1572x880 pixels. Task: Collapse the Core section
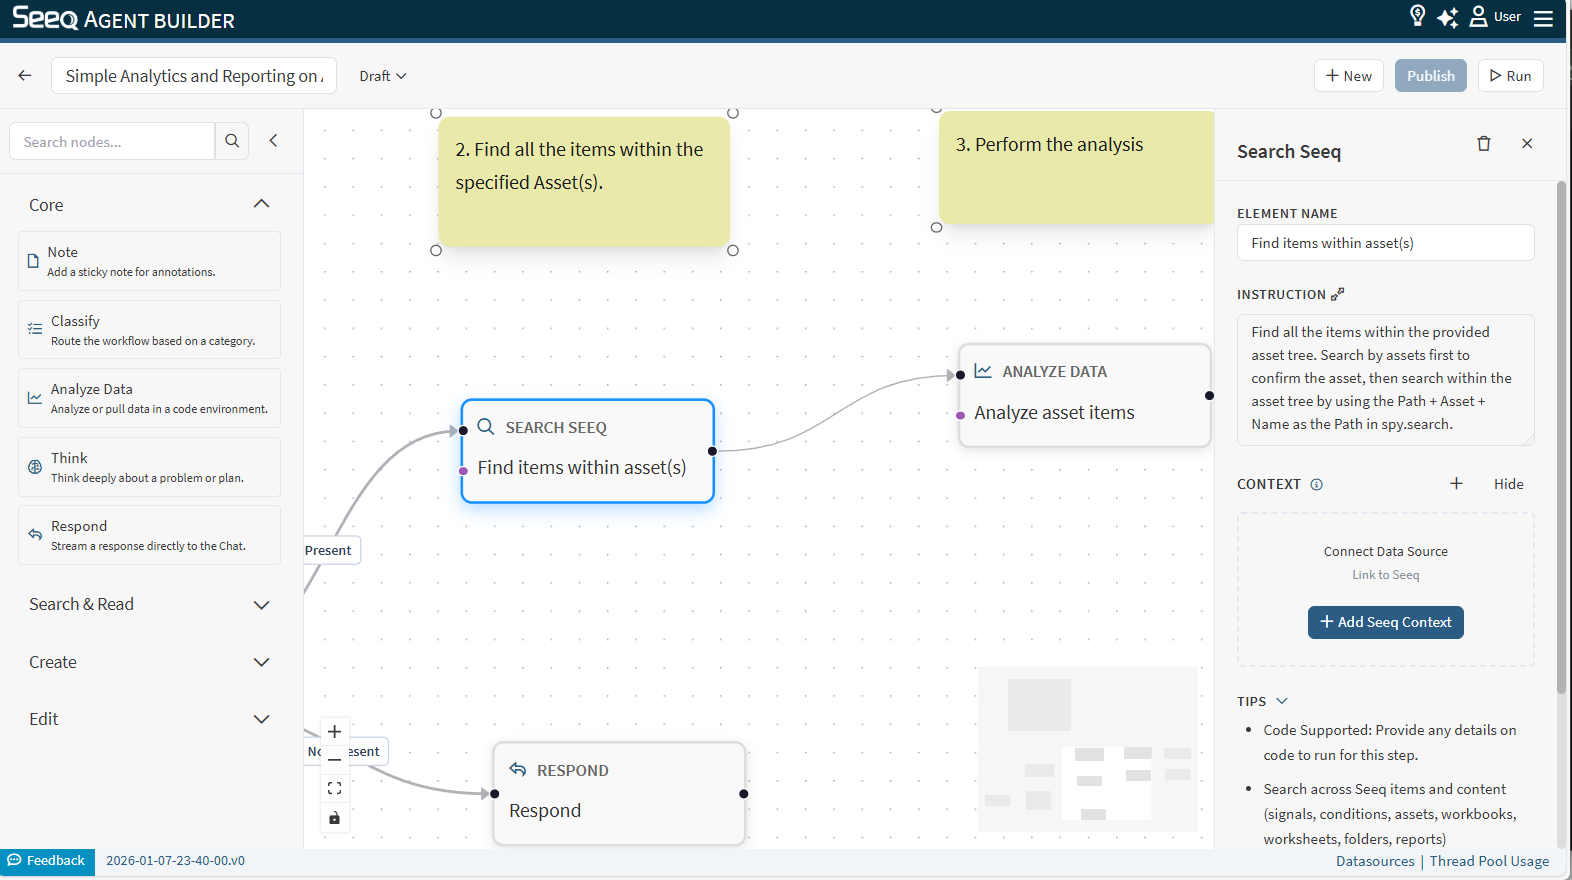click(262, 204)
